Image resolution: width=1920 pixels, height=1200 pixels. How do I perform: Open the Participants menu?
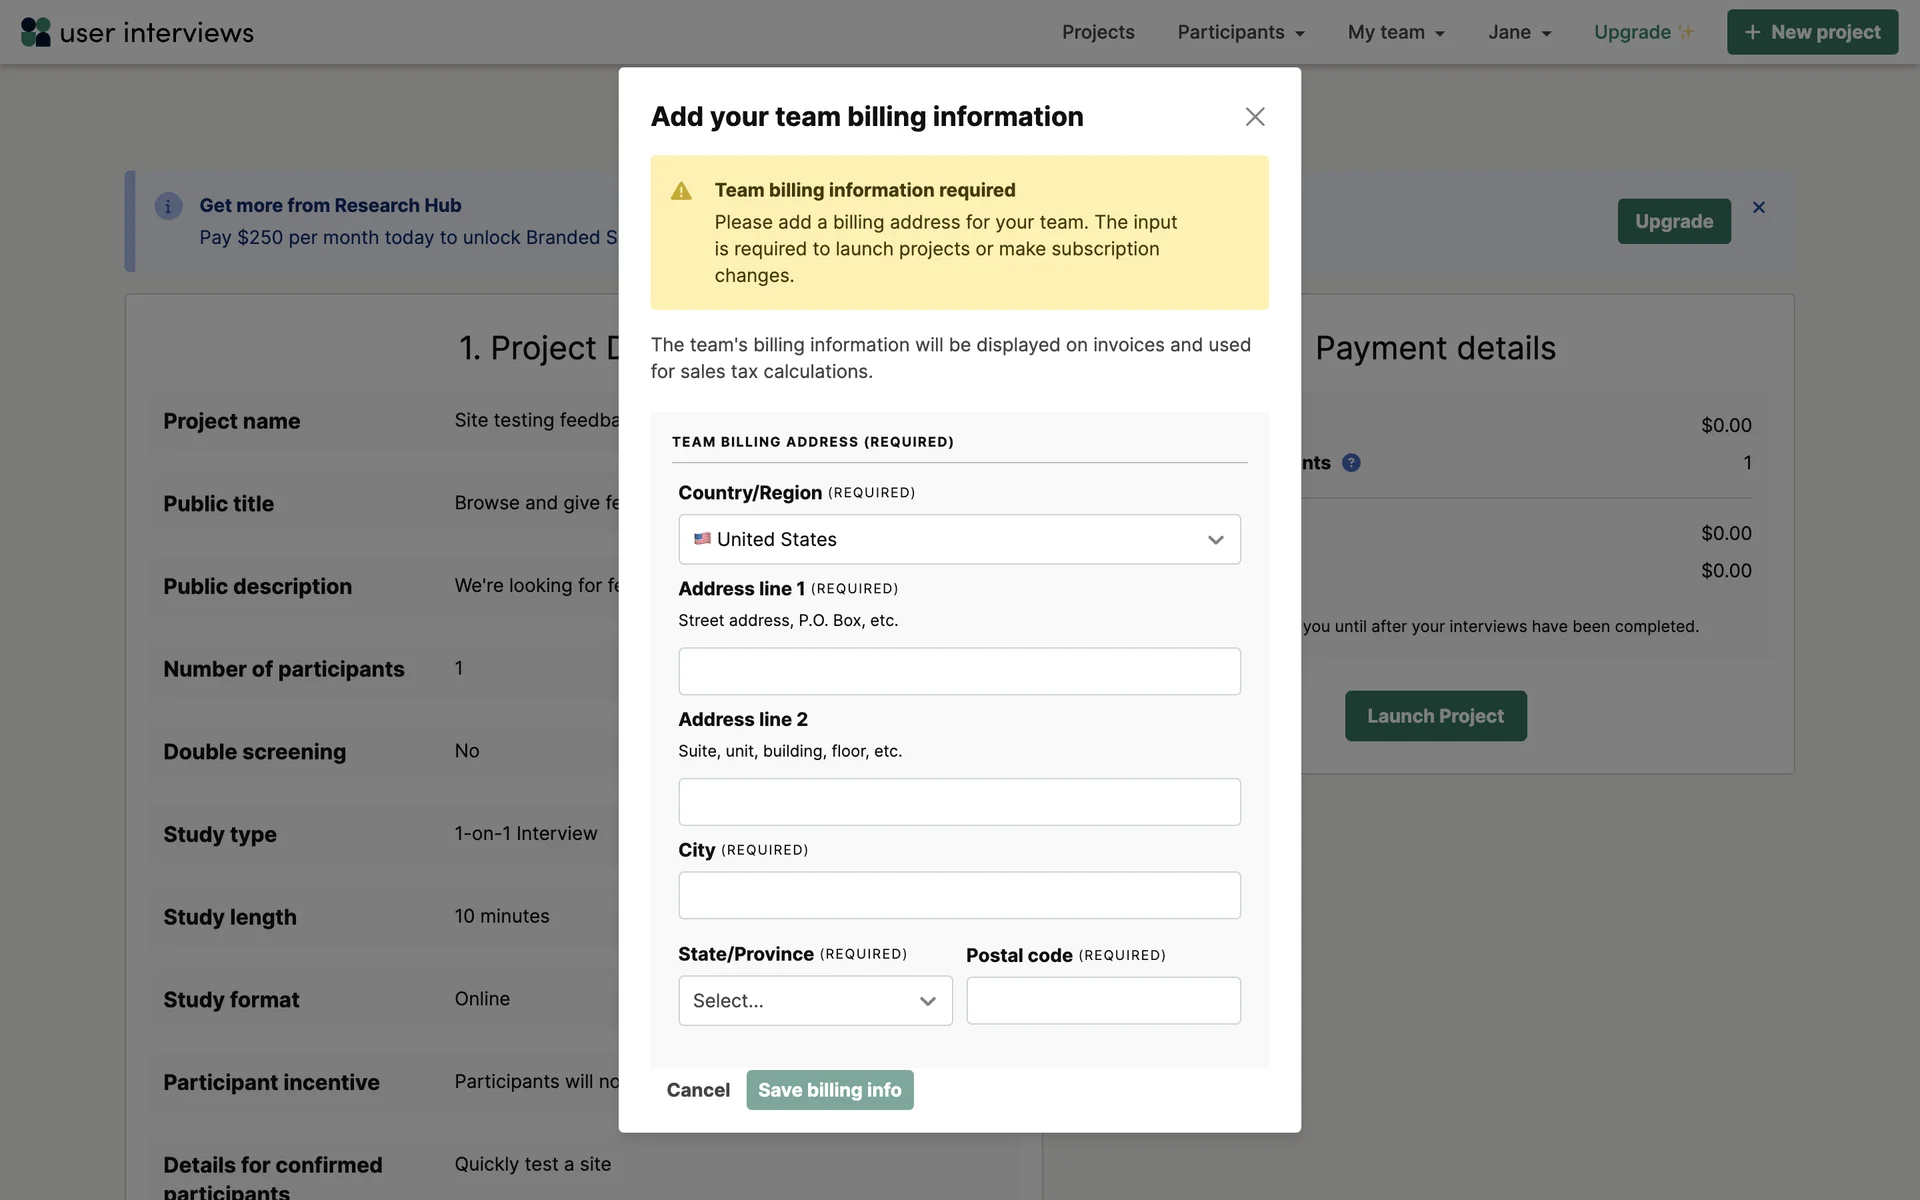1240,32
